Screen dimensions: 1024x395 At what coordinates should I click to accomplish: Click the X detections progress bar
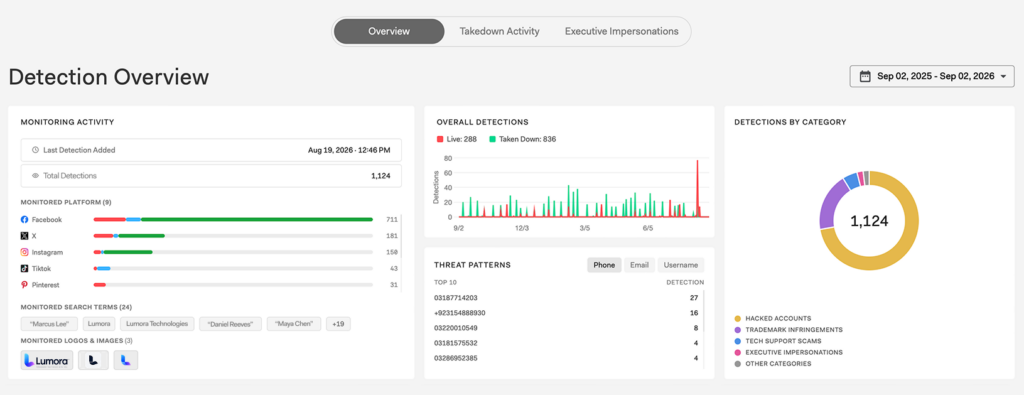[x=233, y=236]
